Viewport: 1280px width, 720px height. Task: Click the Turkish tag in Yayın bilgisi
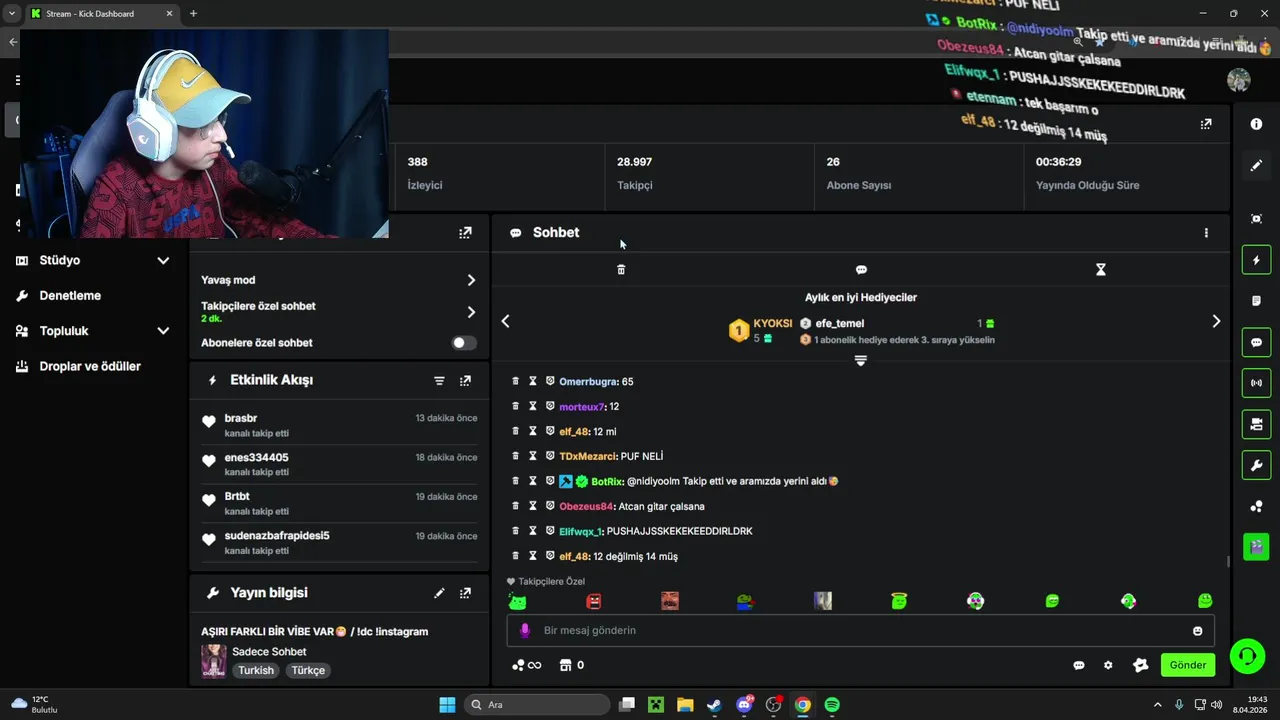tap(256, 671)
